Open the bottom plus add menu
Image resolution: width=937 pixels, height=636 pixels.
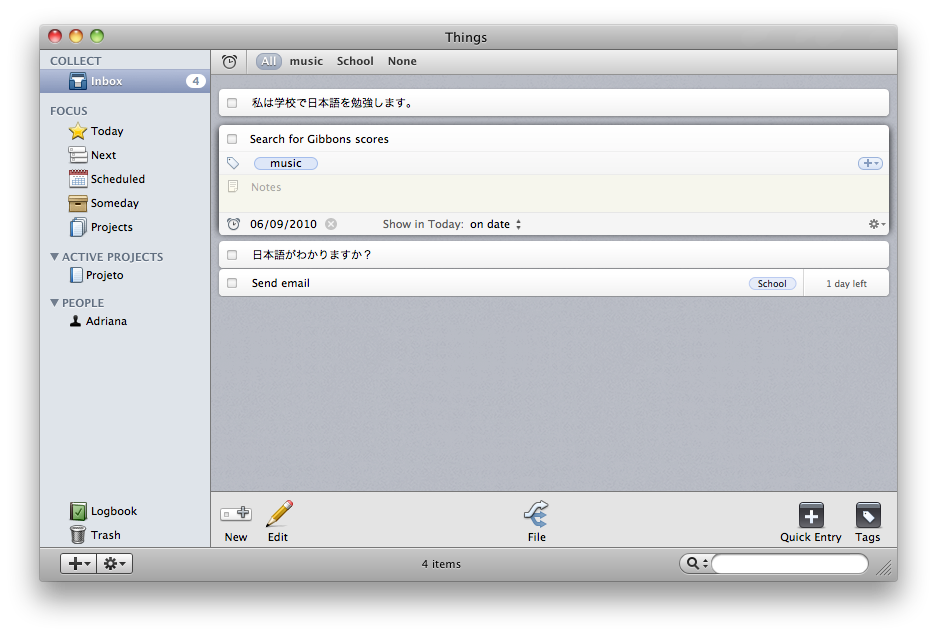point(78,563)
